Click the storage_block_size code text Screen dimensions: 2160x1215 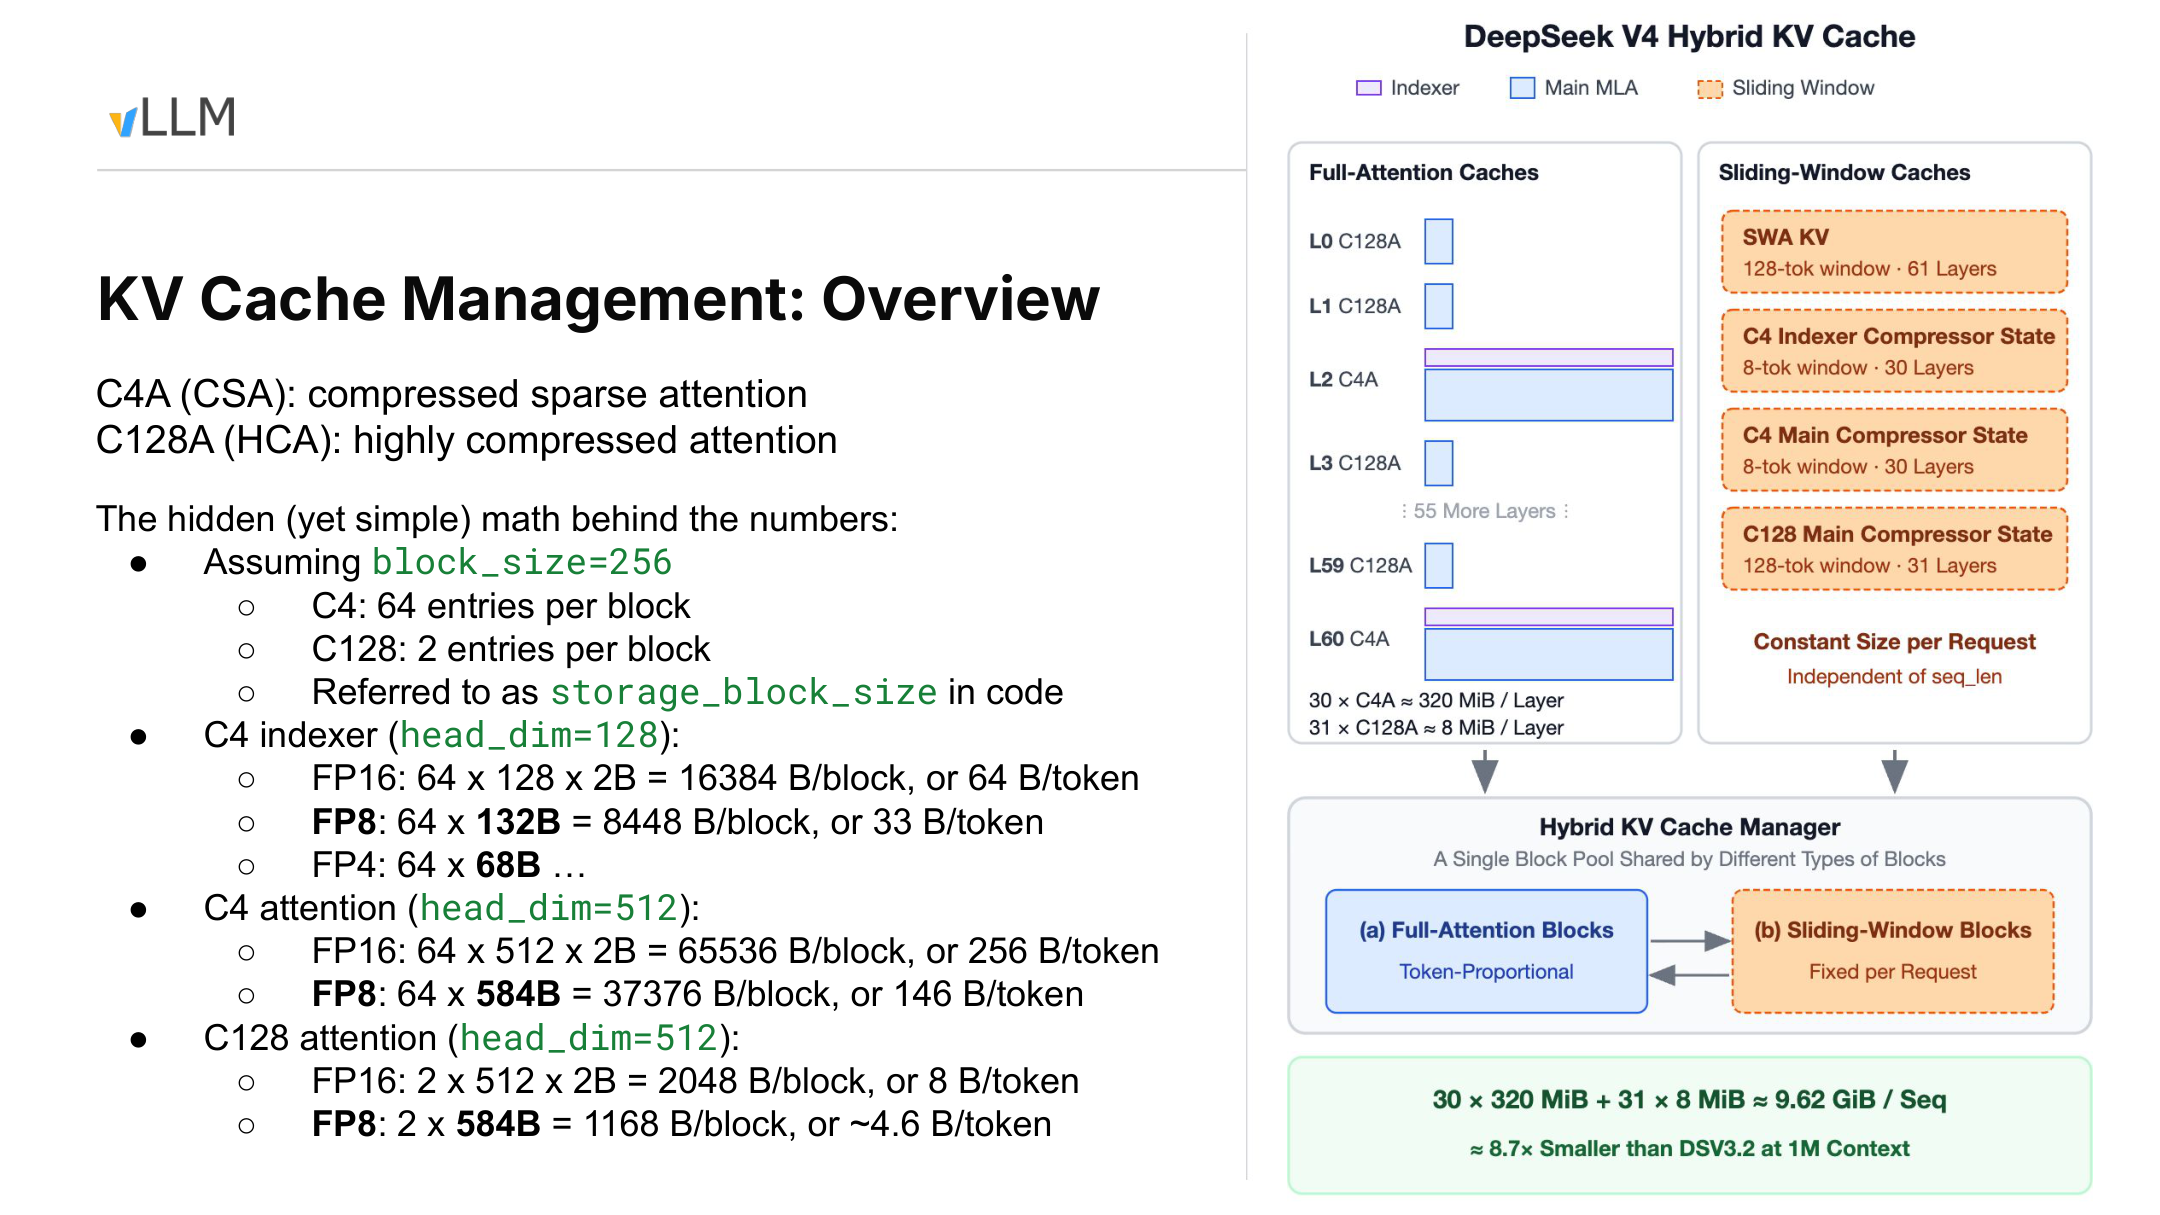pyautogui.click(x=743, y=692)
